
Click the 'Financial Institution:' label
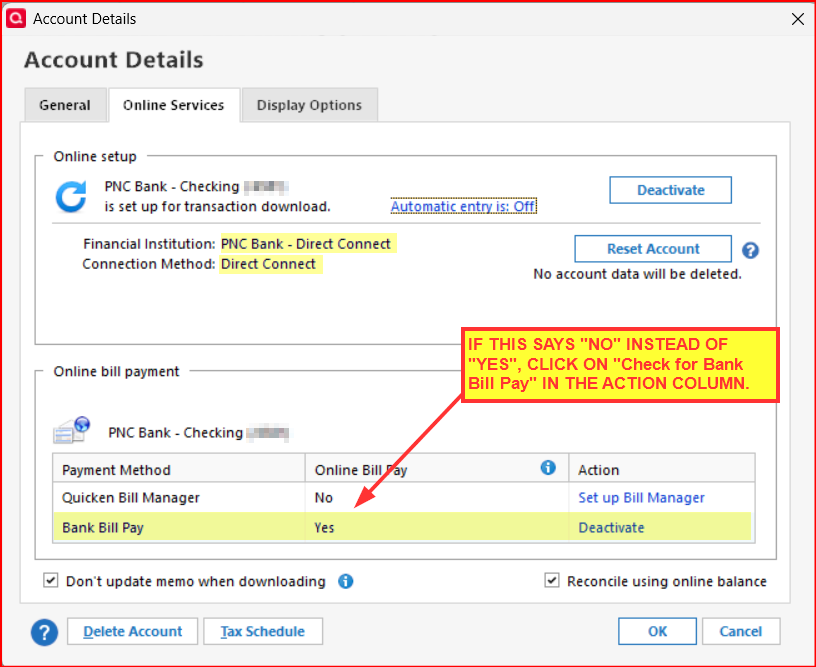tap(149, 244)
